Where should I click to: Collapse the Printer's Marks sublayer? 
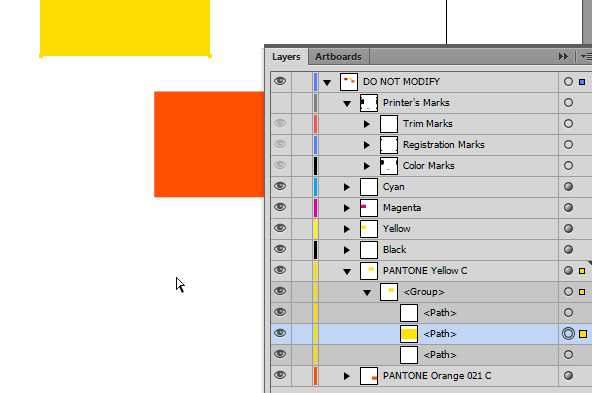tap(347, 103)
